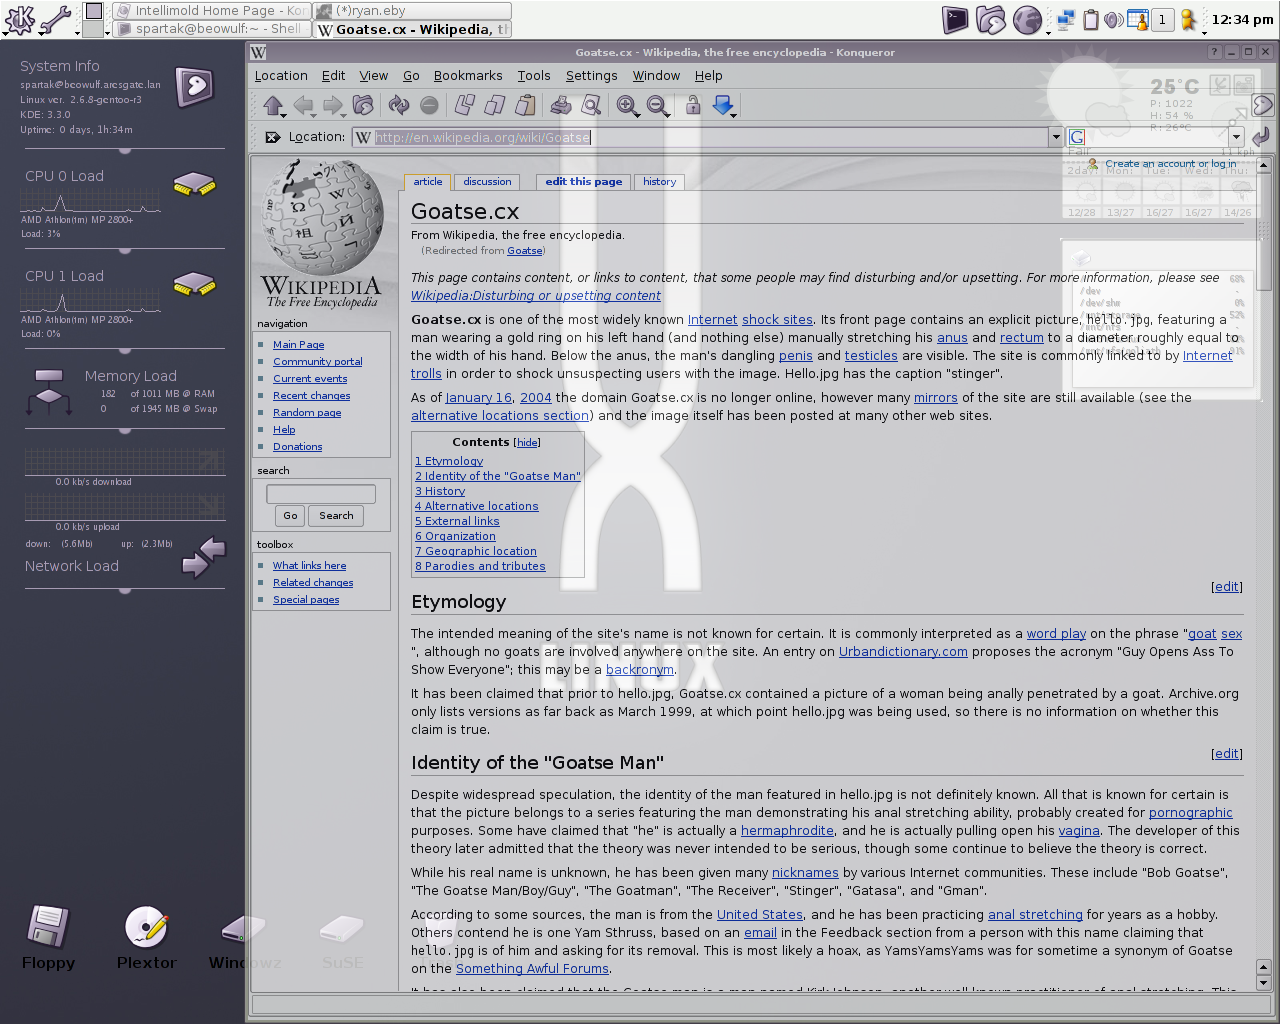This screenshot has width=1280, height=1024.
Task: Open the Bookmarks menu
Action: click(468, 75)
